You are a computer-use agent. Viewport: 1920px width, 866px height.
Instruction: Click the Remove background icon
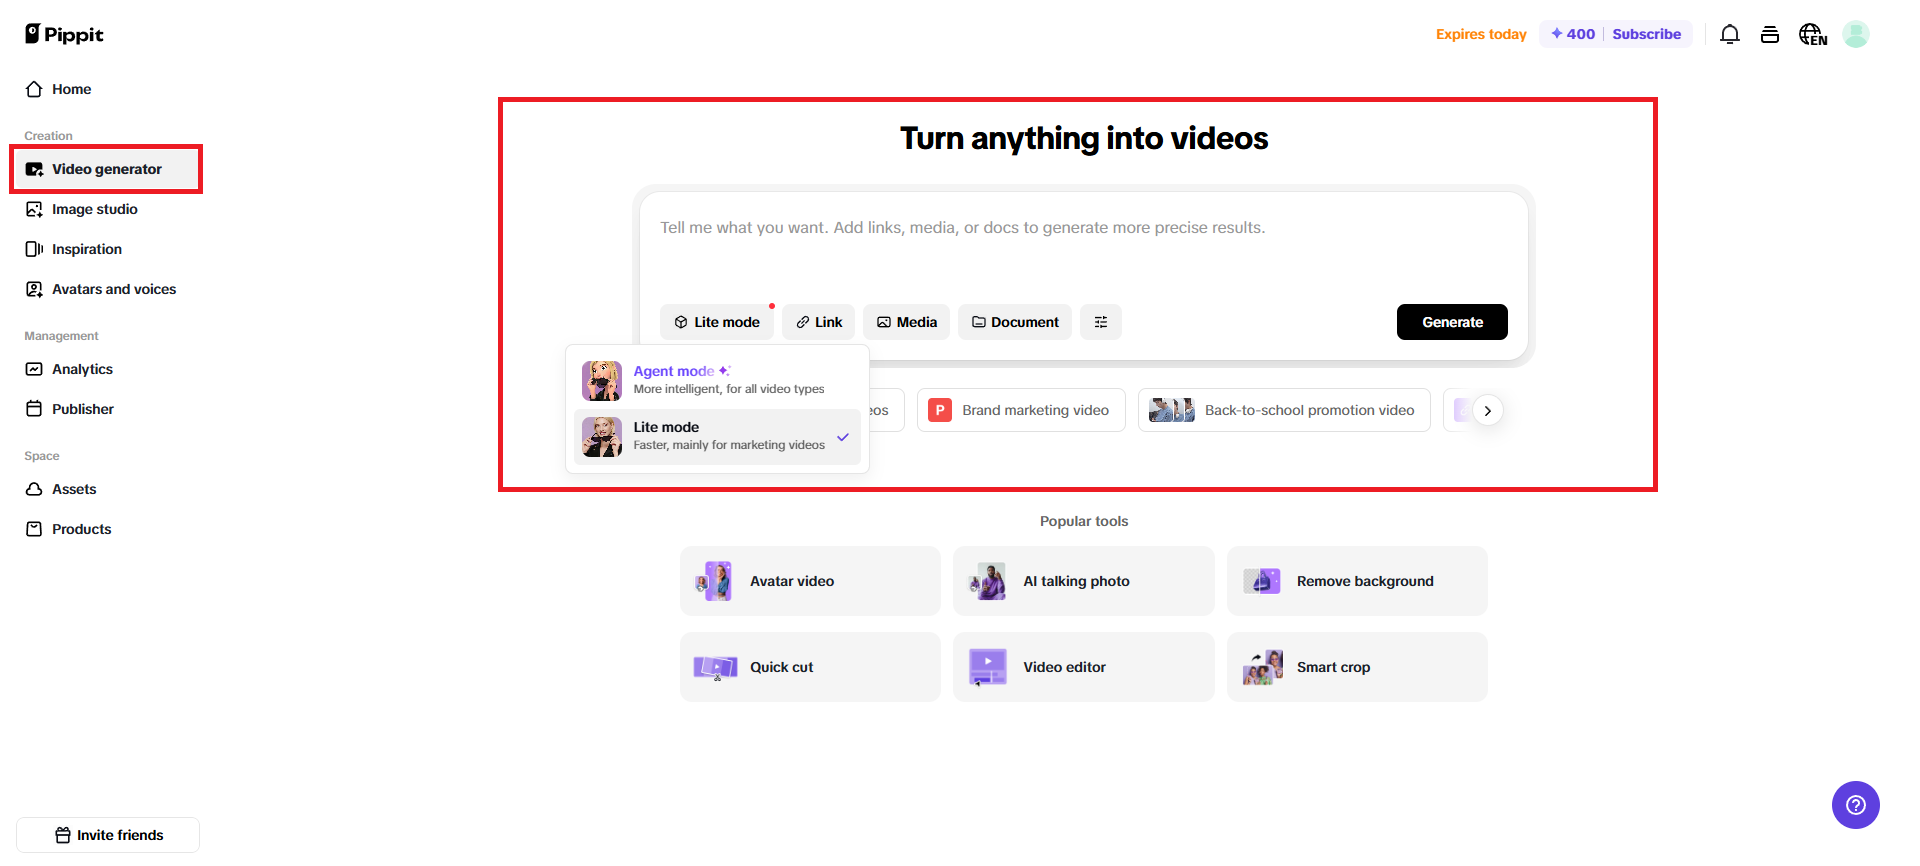coord(1262,581)
